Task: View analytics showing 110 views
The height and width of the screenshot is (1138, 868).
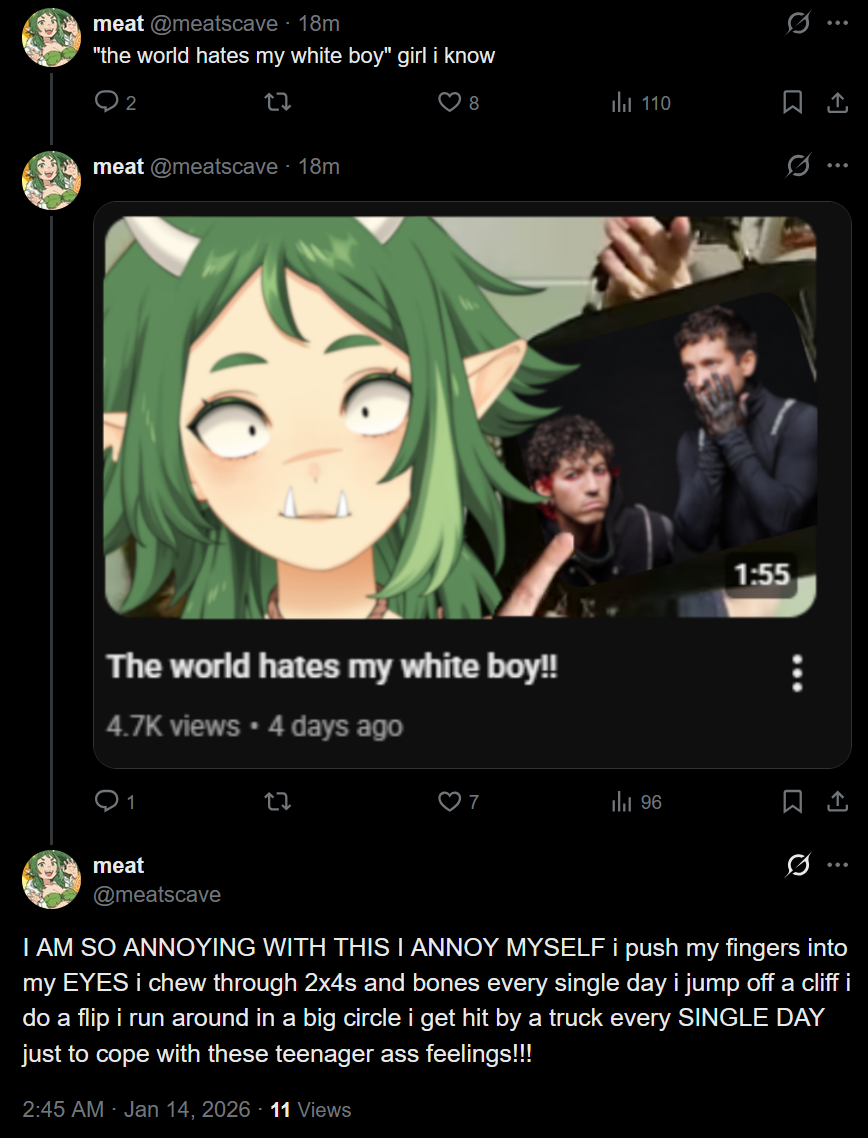Action: pos(641,102)
